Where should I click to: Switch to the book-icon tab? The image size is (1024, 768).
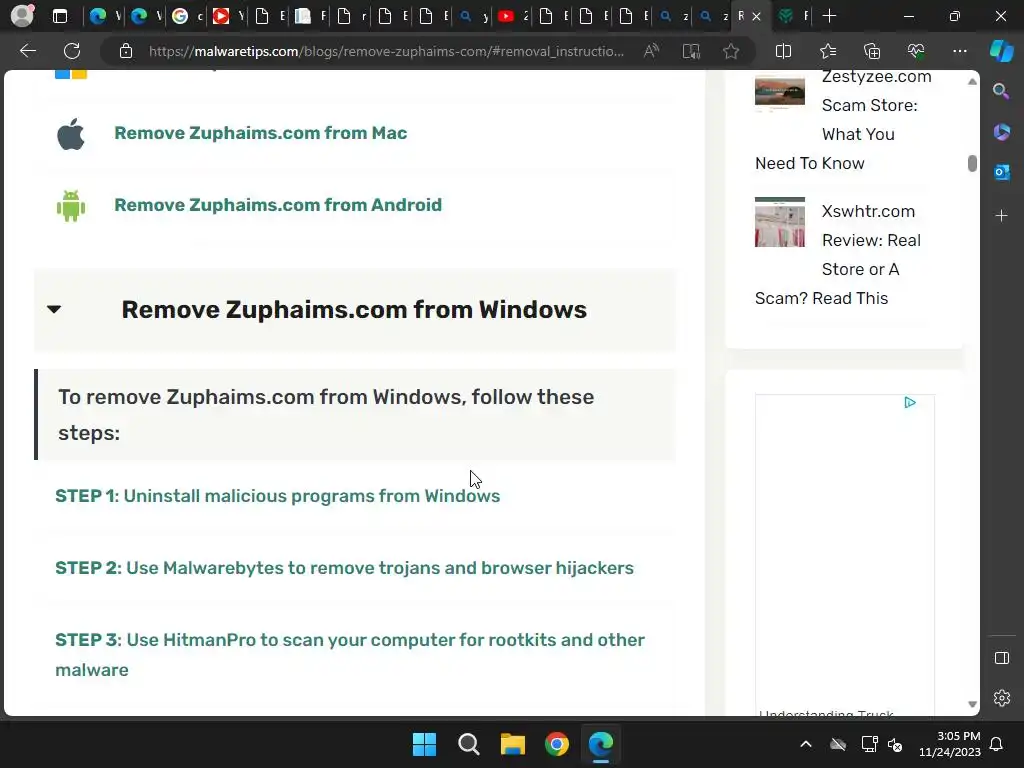(x=310, y=16)
